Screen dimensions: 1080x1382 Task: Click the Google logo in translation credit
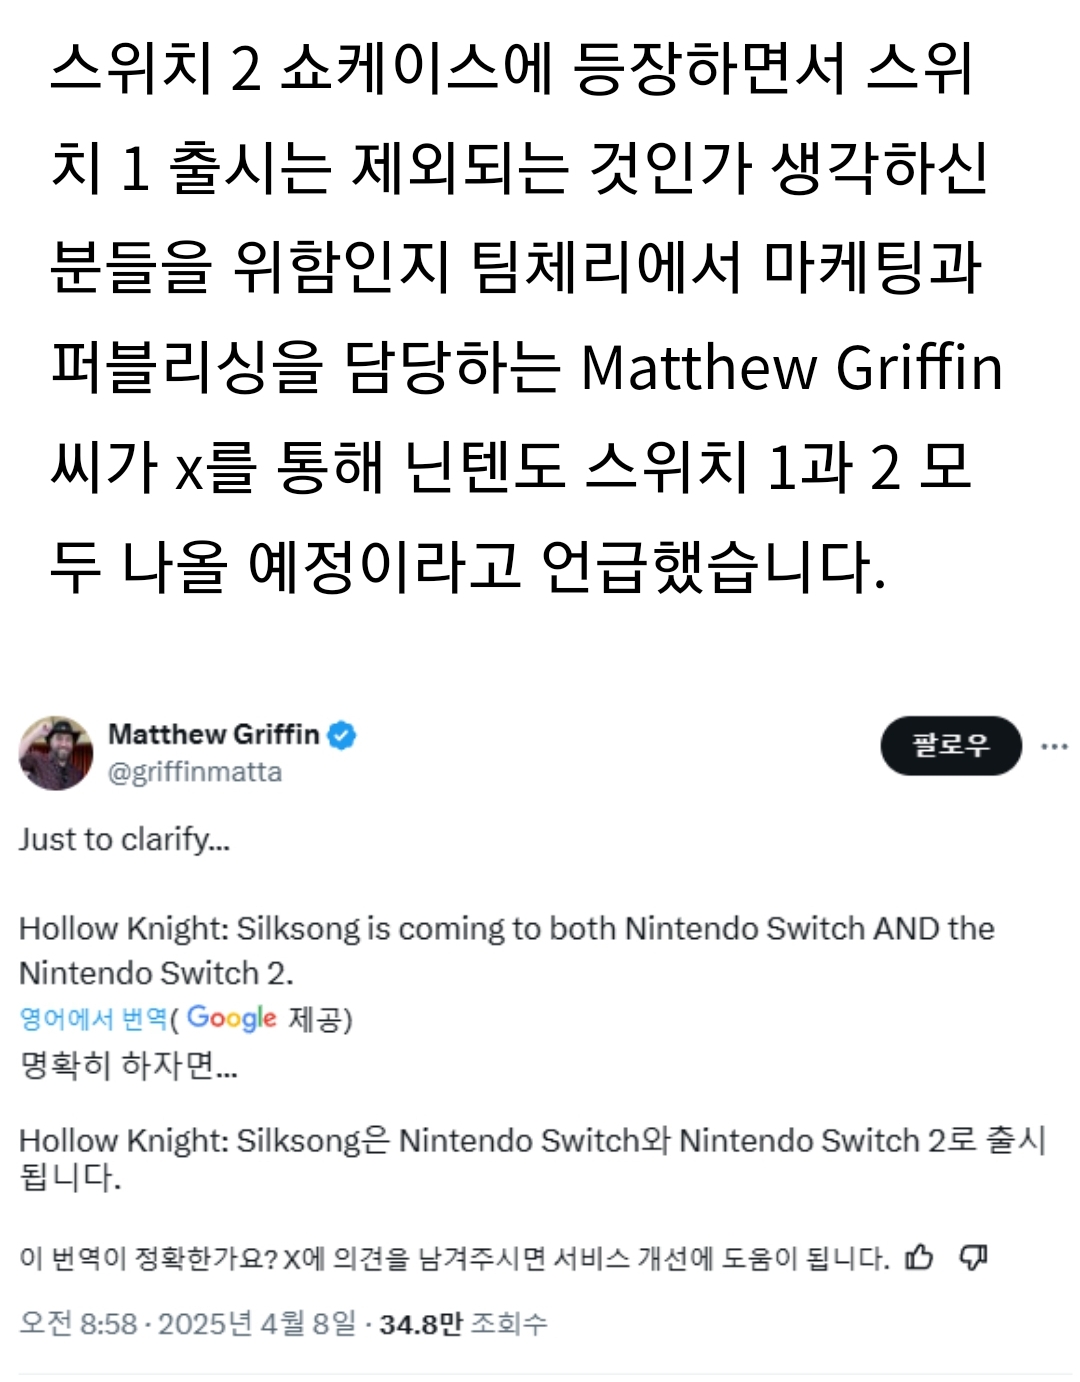(231, 1018)
